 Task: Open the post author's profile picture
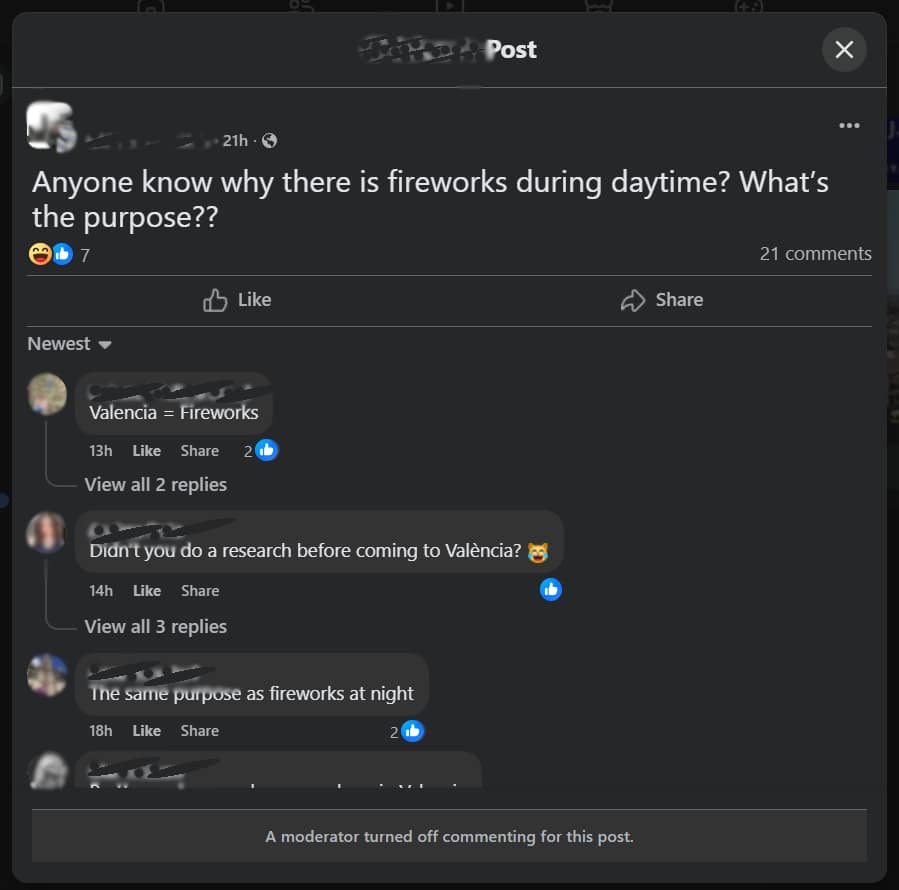pyautogui.click(x=50, y=126)
